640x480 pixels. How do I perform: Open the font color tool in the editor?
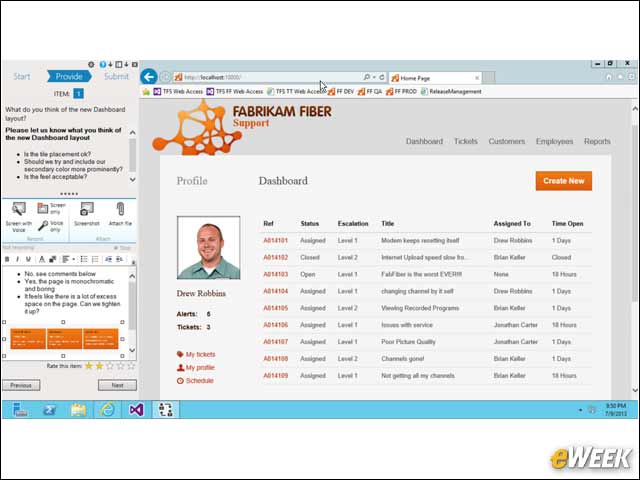click(42, 259)
